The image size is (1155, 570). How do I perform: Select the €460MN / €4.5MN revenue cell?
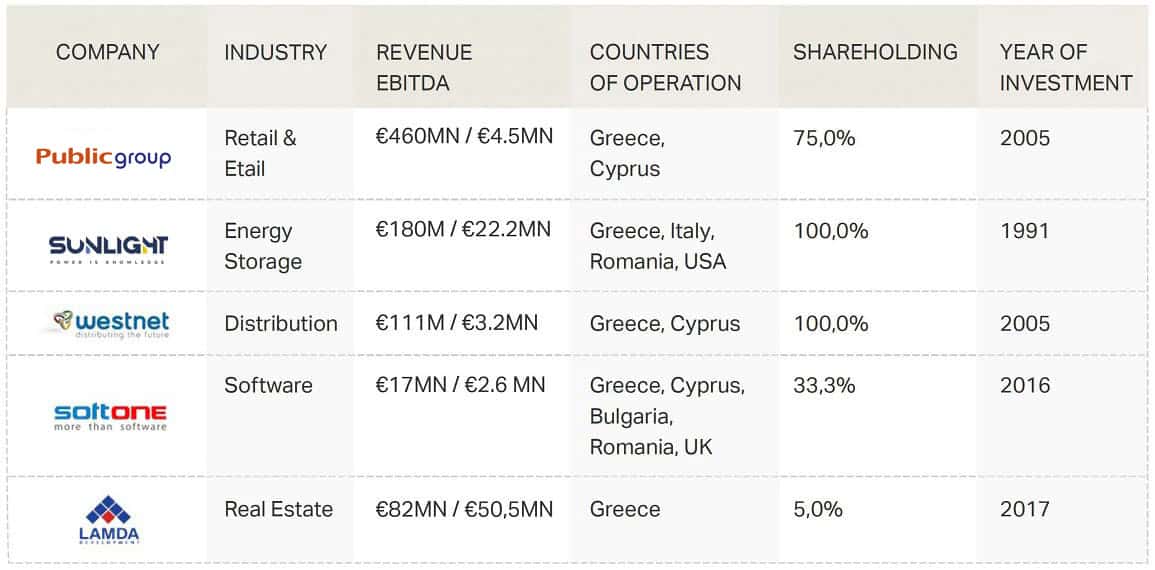coord(464,137)
